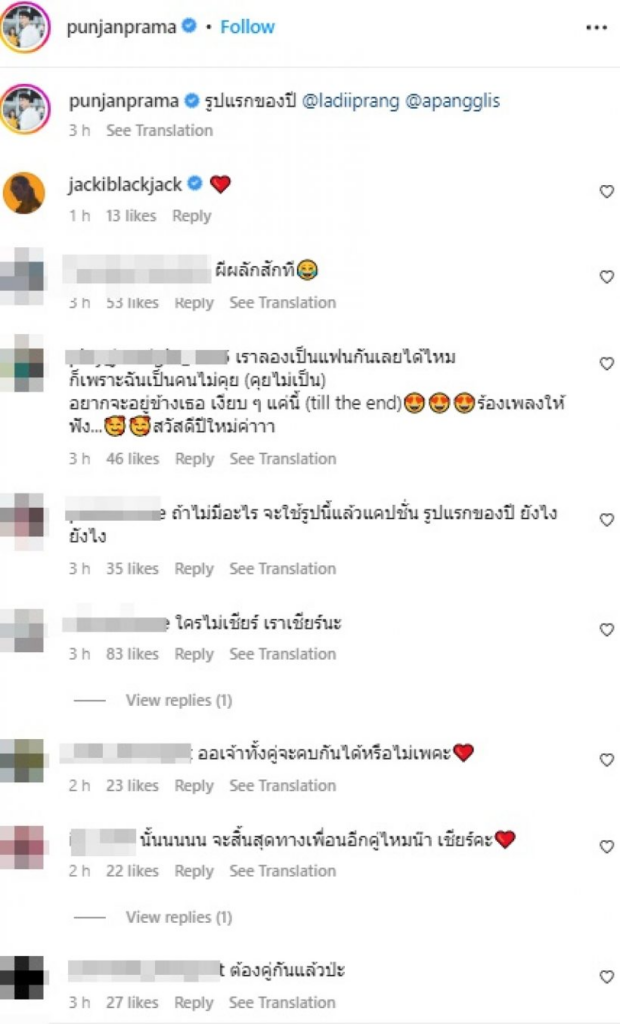Click the punjanprama username in header

coord(122,27)
